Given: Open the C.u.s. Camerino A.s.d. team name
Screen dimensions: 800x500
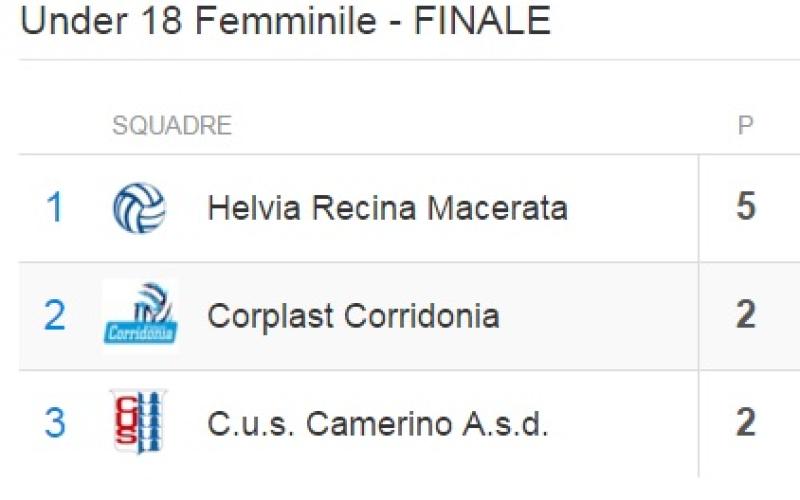Looking at the screenshot, I should pos(378,424).
